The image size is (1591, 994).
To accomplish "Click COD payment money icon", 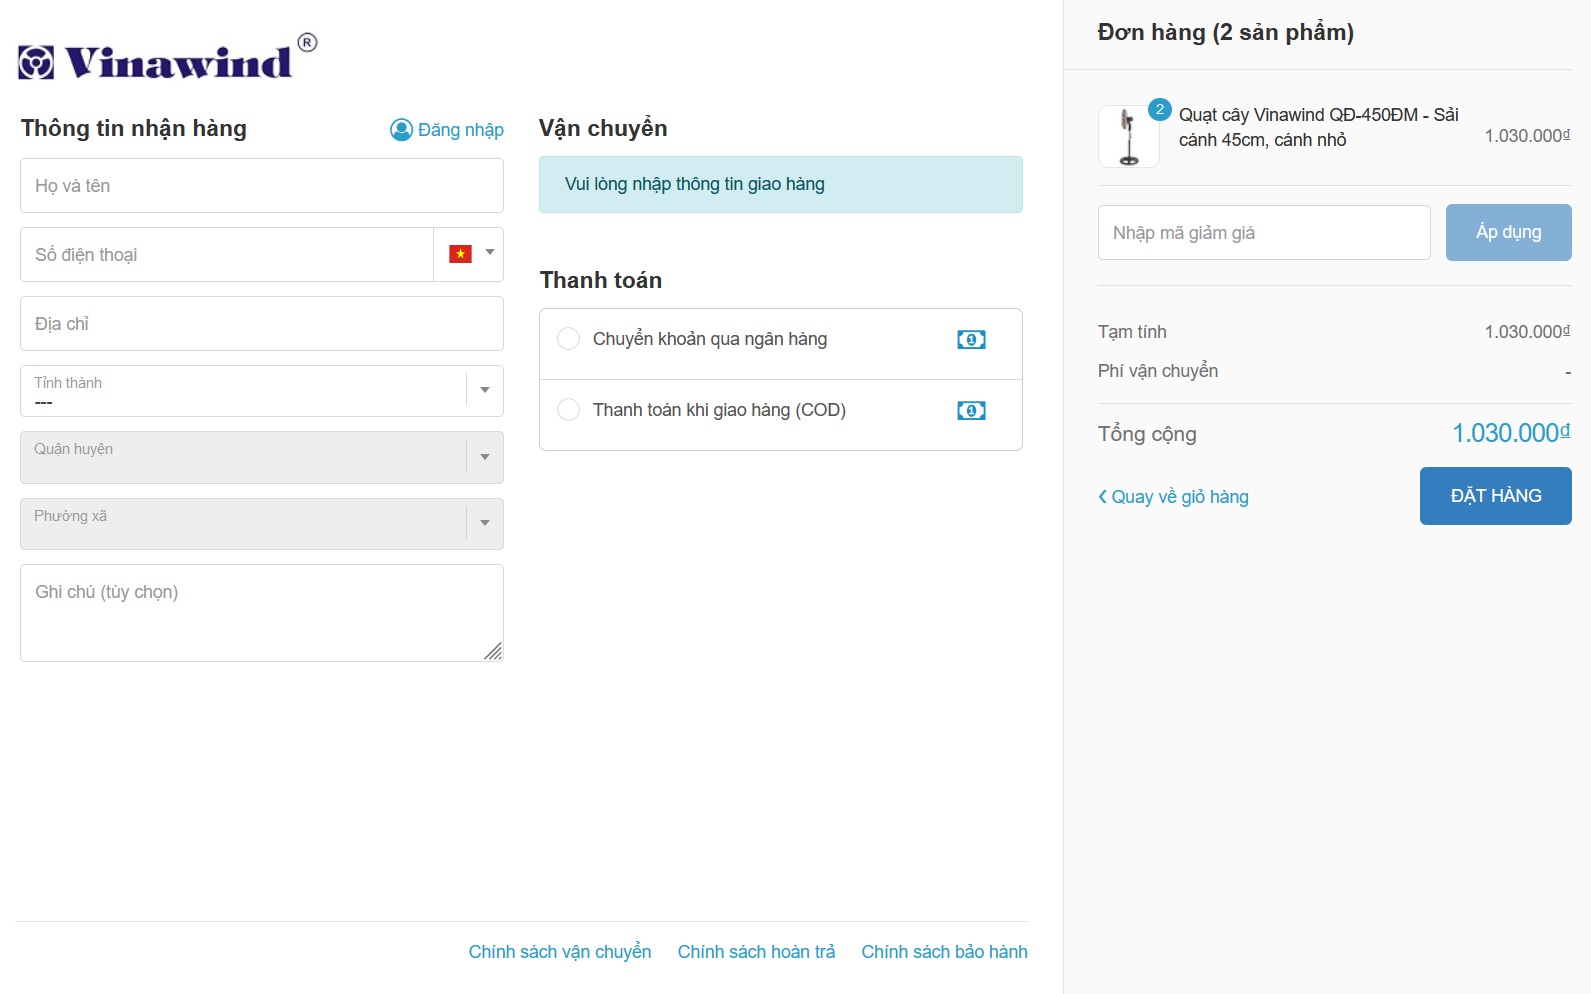I will click(x=971, y=411).
